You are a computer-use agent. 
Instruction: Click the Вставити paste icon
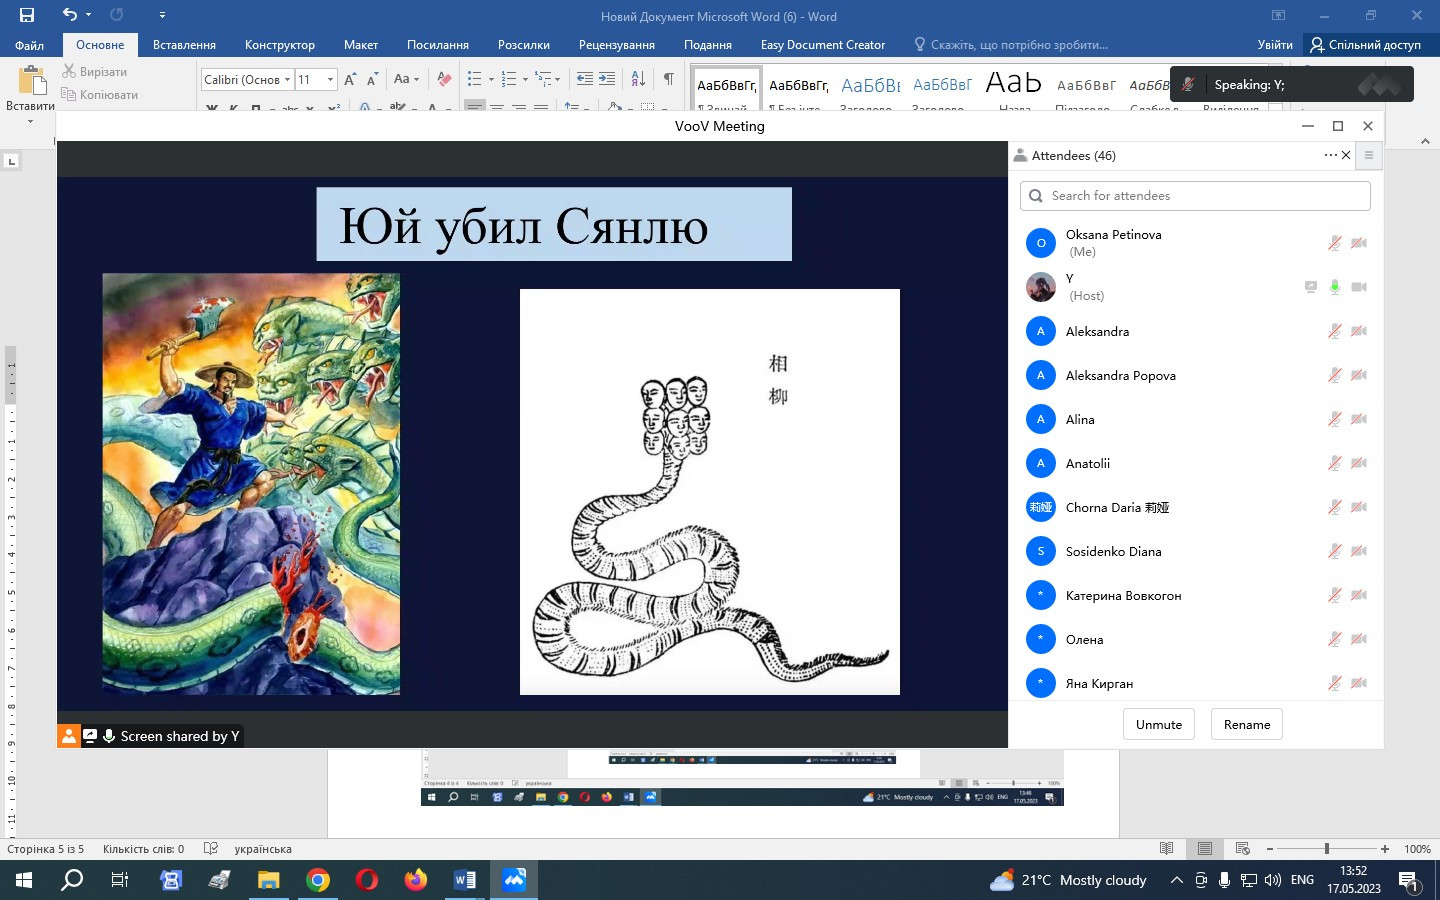point(31,80)
